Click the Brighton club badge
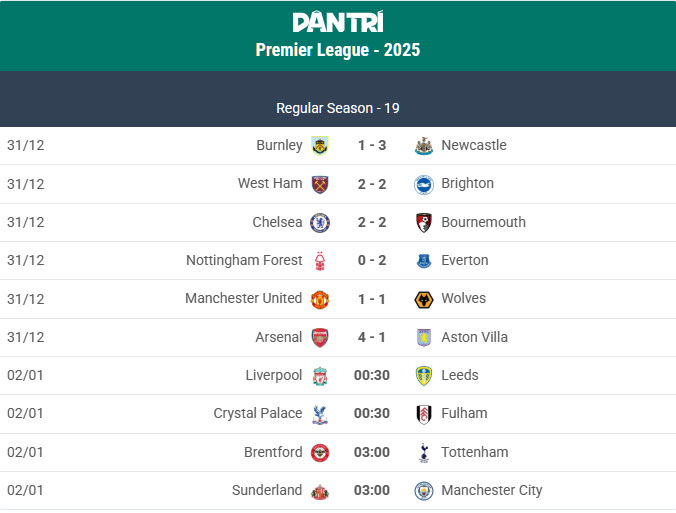The image size is (676, 513). pyautogui.click(x=424, y=184)
